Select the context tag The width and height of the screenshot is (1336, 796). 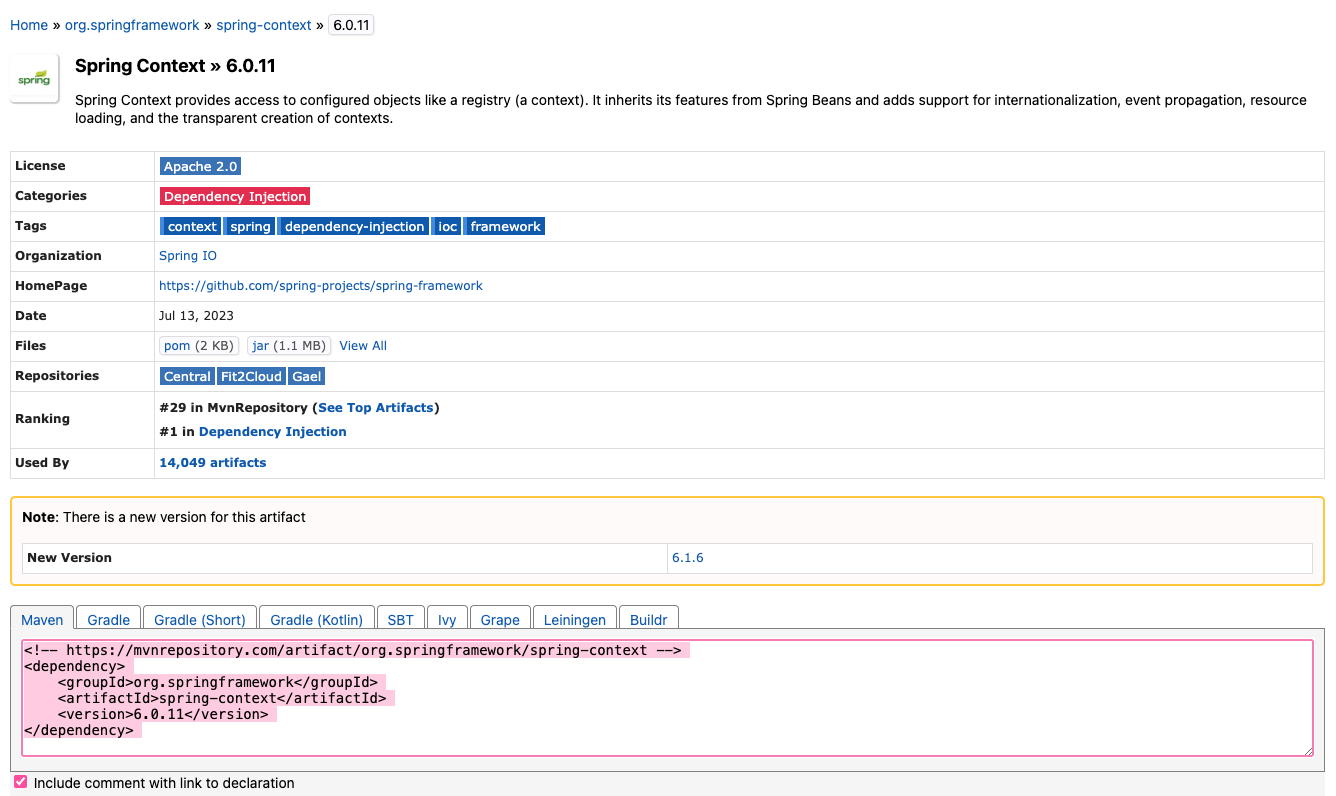coord(192,226)
